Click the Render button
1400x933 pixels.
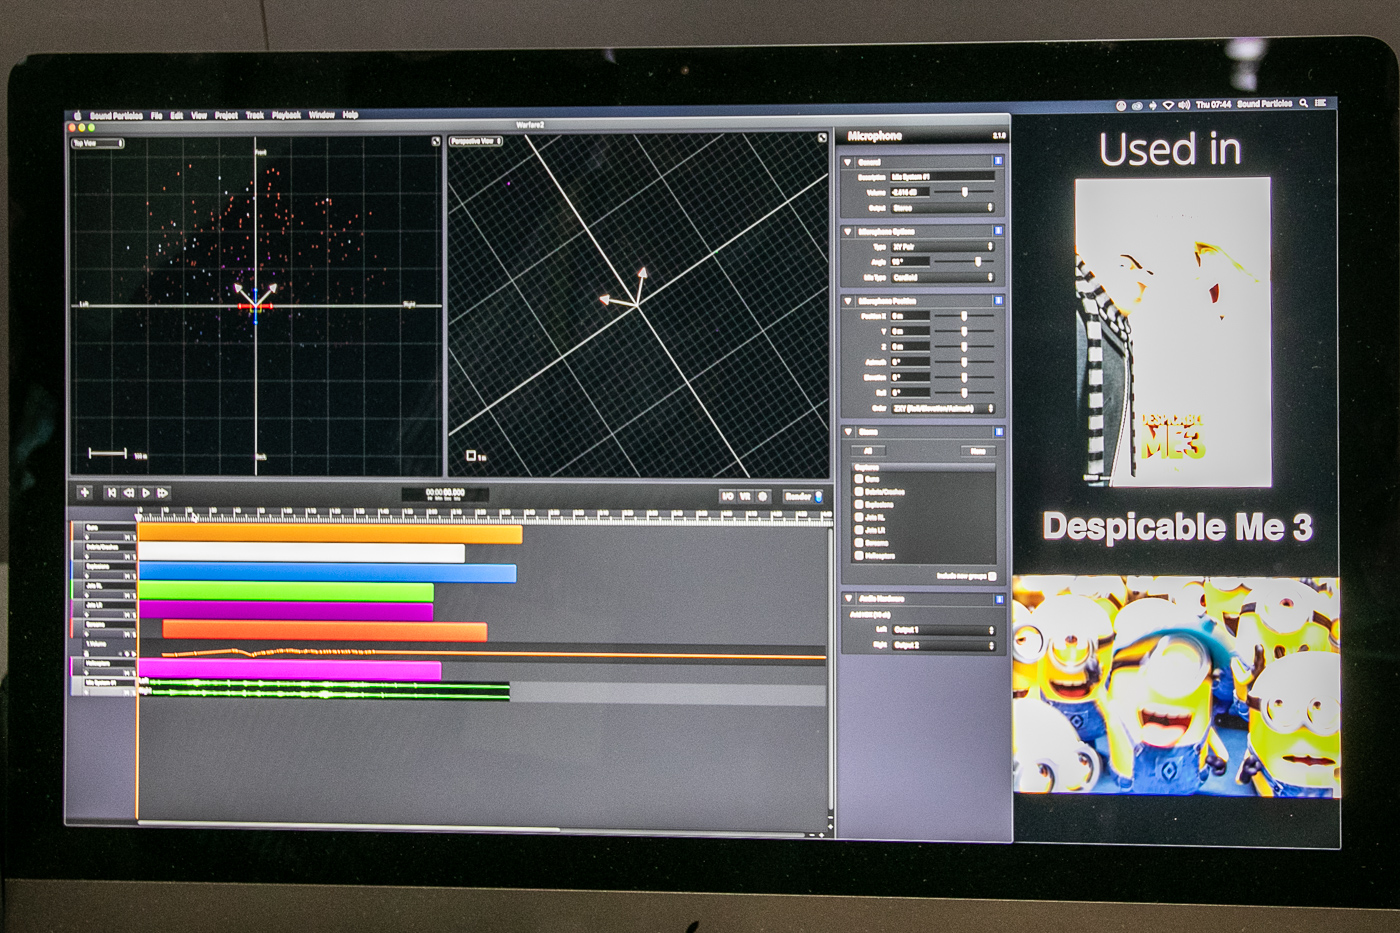pos(802,496)
